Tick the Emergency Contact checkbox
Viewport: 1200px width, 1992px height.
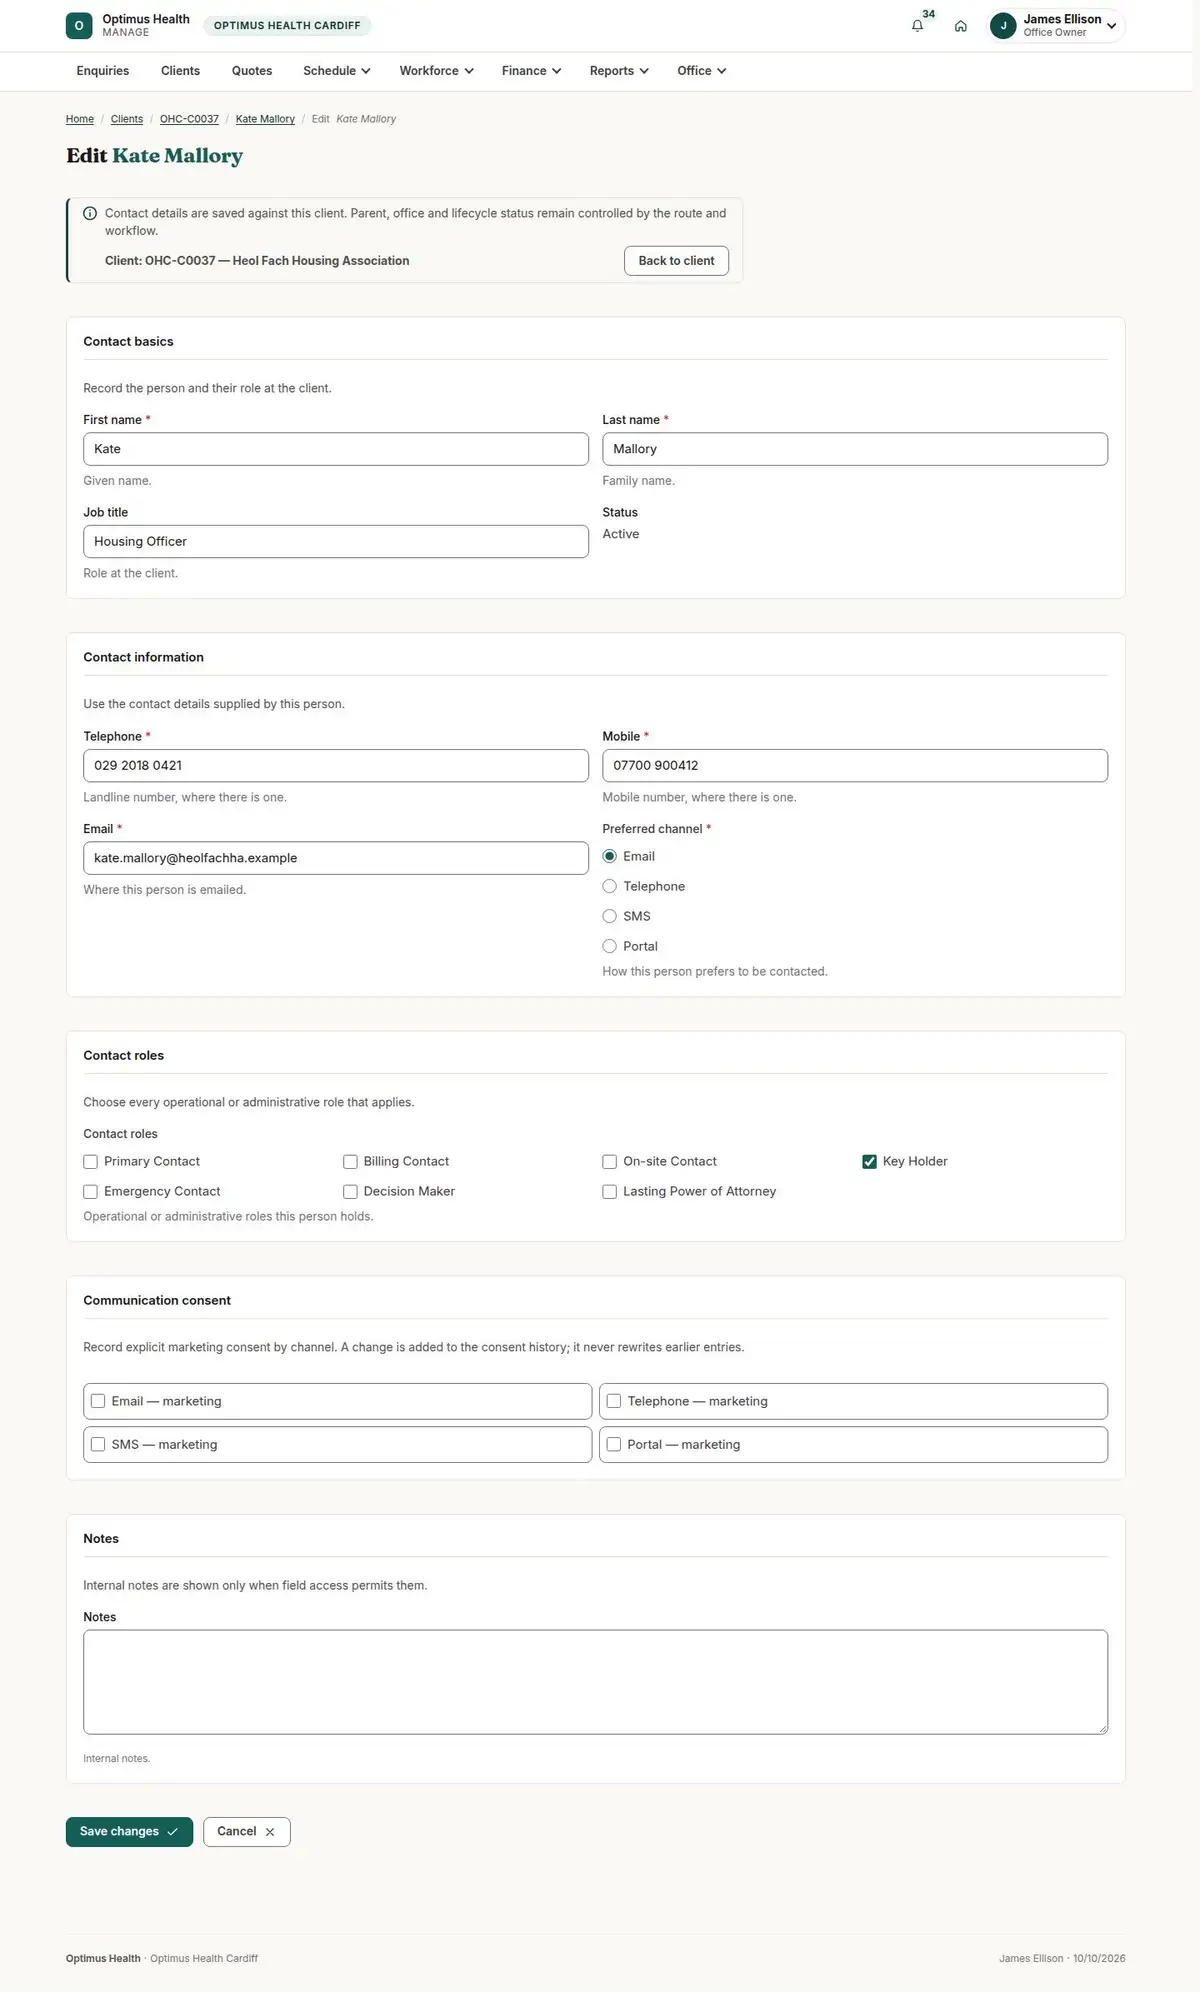pos(90,1191)
